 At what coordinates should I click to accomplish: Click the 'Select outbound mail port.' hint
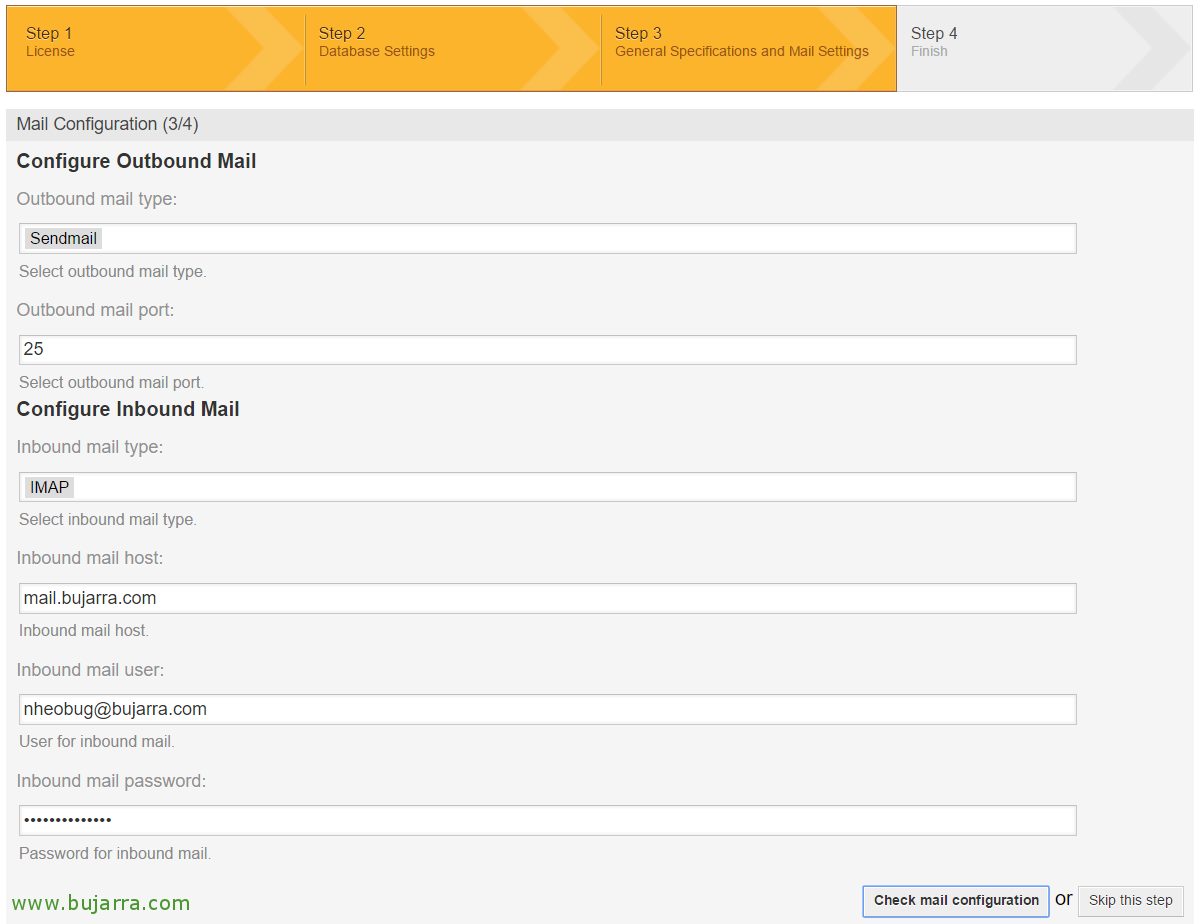pos(112,382)
